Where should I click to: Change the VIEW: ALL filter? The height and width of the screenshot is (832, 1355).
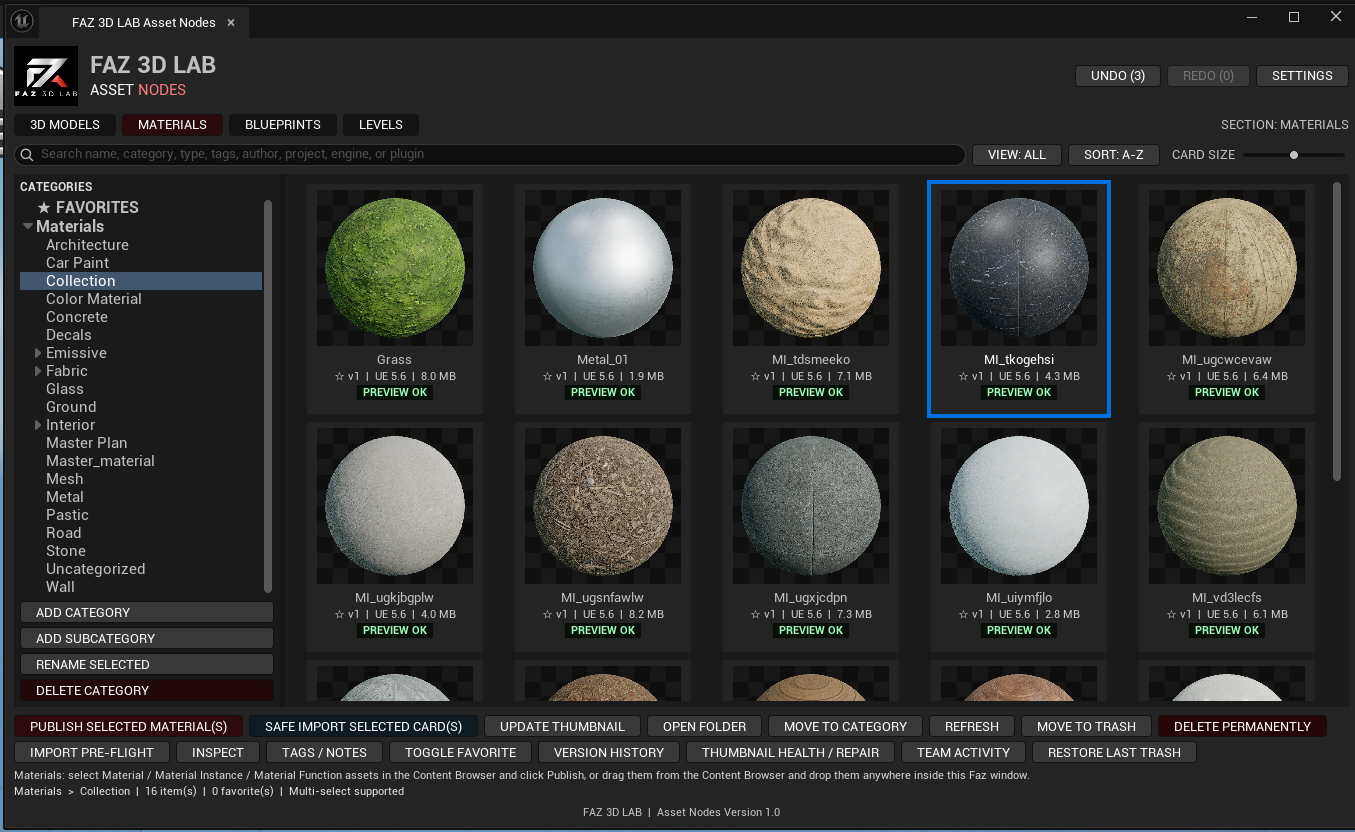[1016, 155]
